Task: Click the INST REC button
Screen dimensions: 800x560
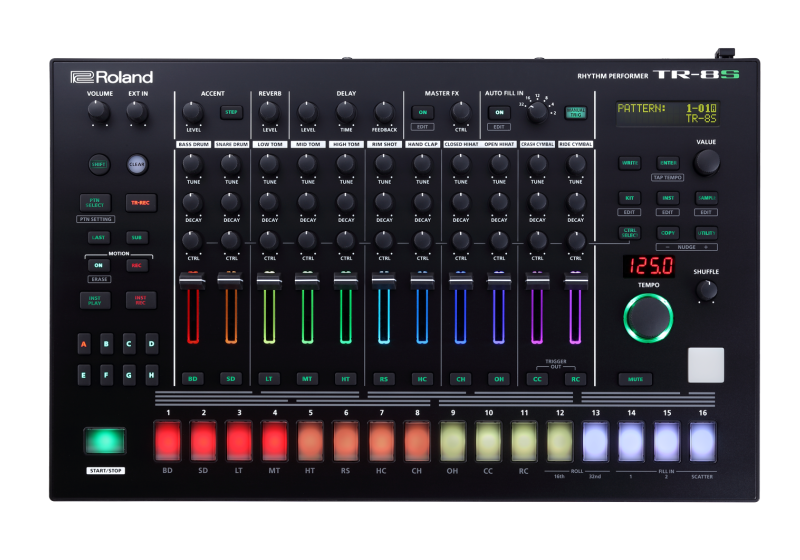Action: pyautogui.click(x=140, y=300)
